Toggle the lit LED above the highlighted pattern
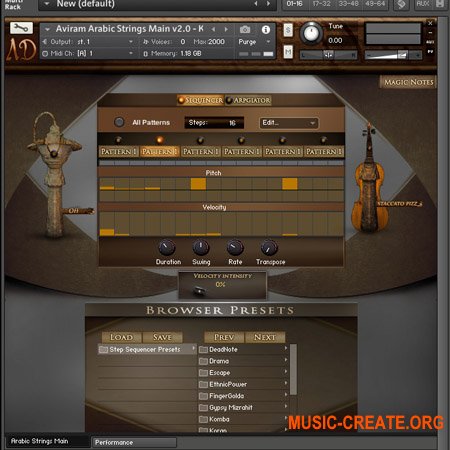 [160, 140]
